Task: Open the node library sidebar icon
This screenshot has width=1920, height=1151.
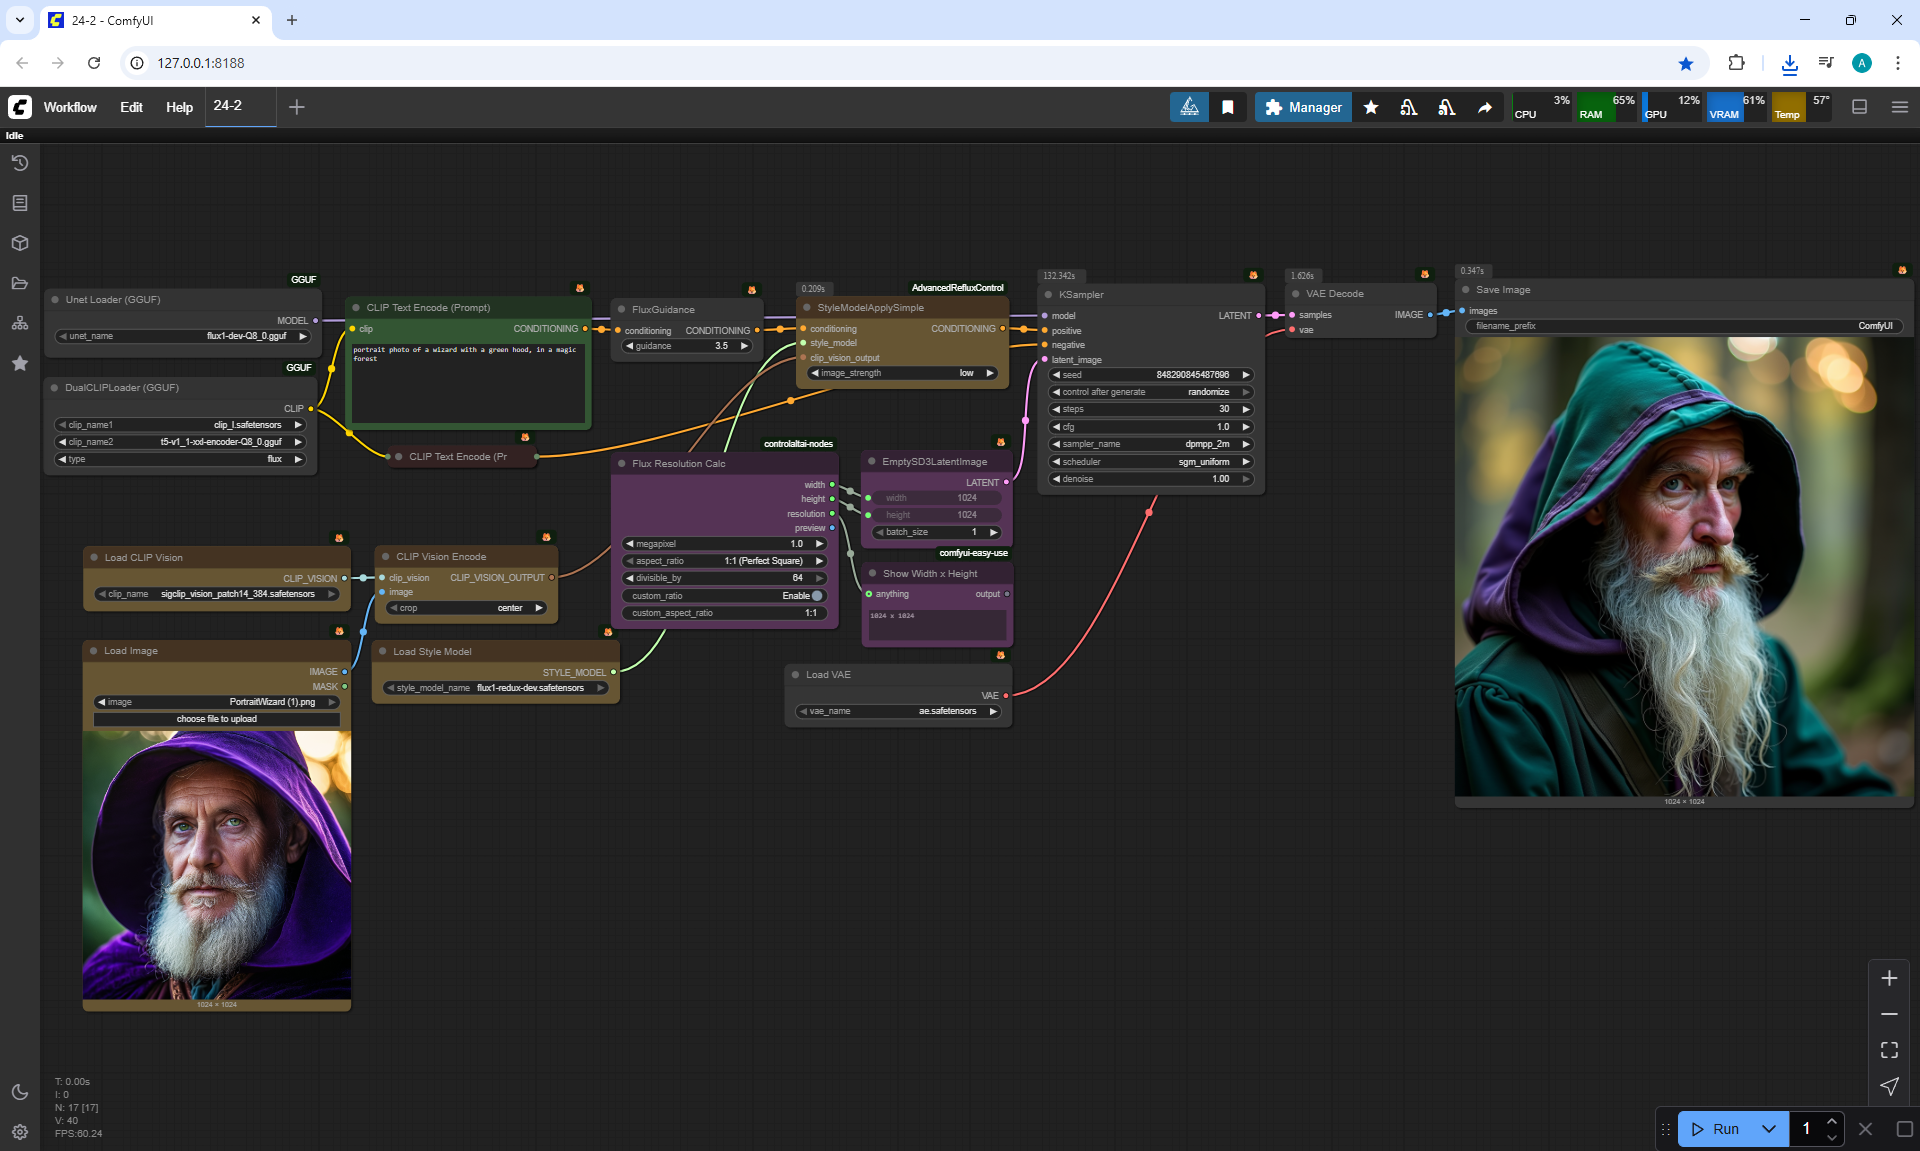Action: click(20, 203)
